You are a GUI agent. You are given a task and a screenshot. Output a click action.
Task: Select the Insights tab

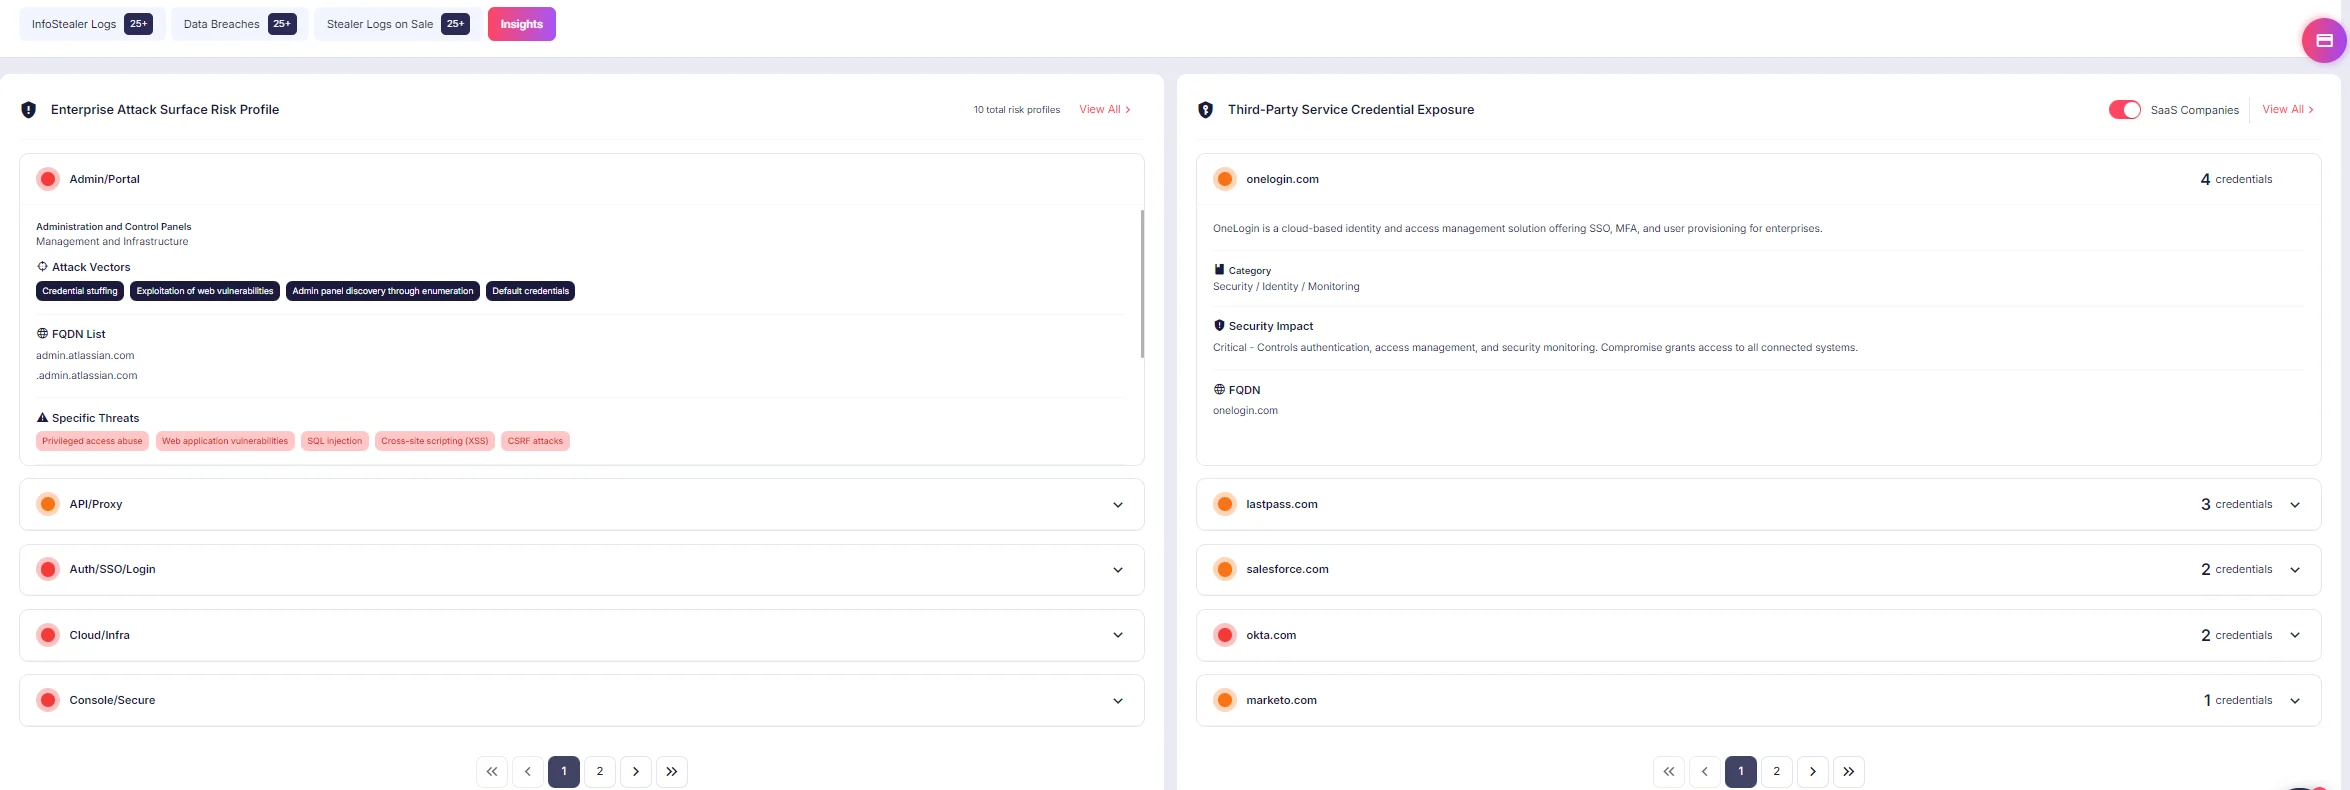pos(522,24)
